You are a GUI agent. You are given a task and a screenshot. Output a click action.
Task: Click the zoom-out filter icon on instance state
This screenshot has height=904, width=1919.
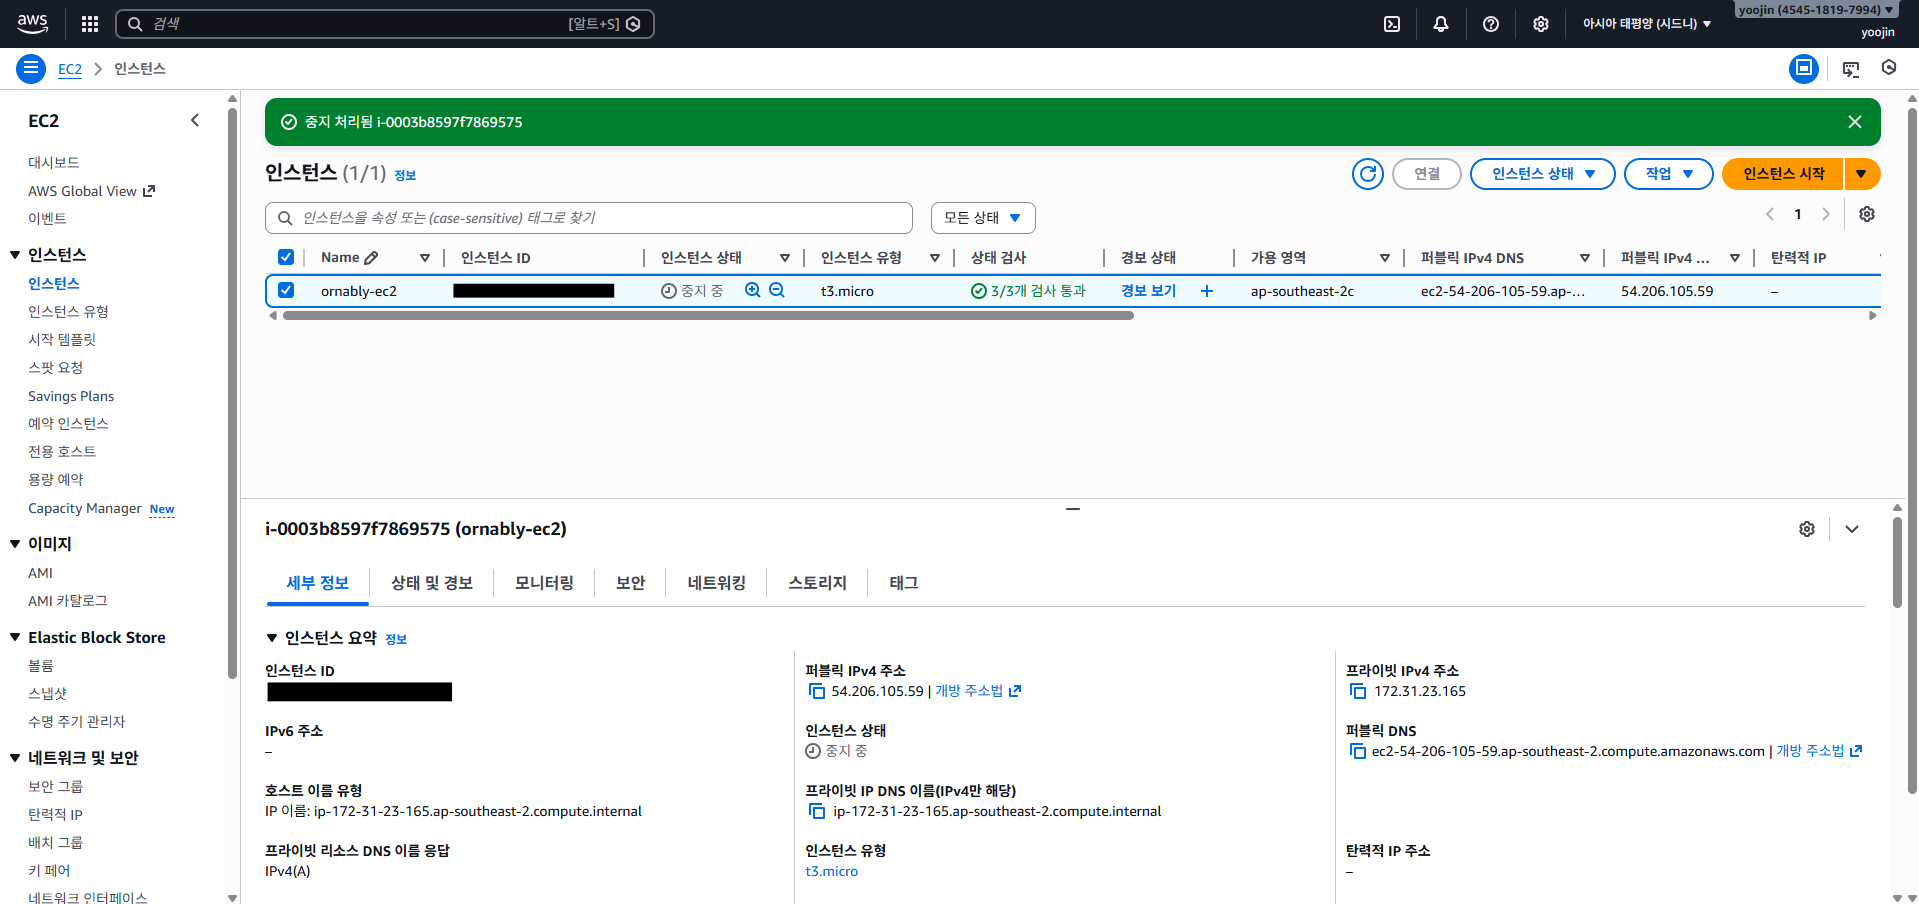[777, 290]
